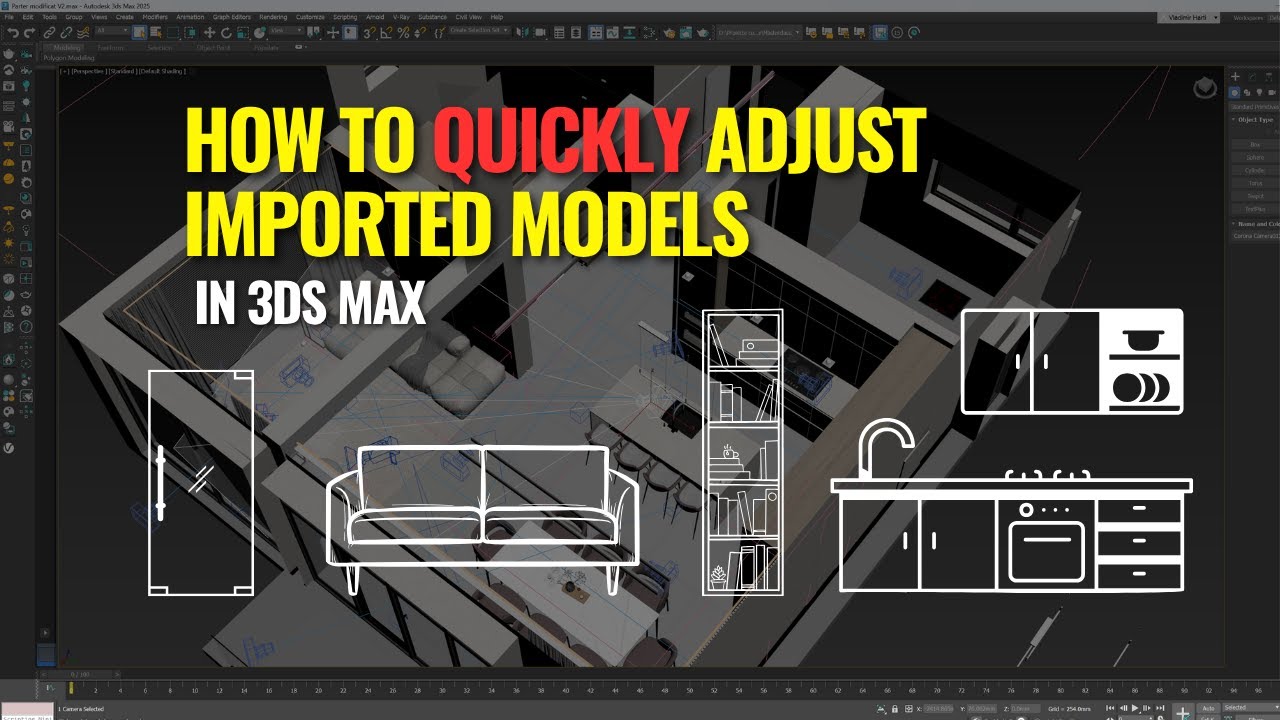Choose the Select and Rotate tool
Image resolution: width=1280 pixels, height=720 pixels.
click(226, 32)
